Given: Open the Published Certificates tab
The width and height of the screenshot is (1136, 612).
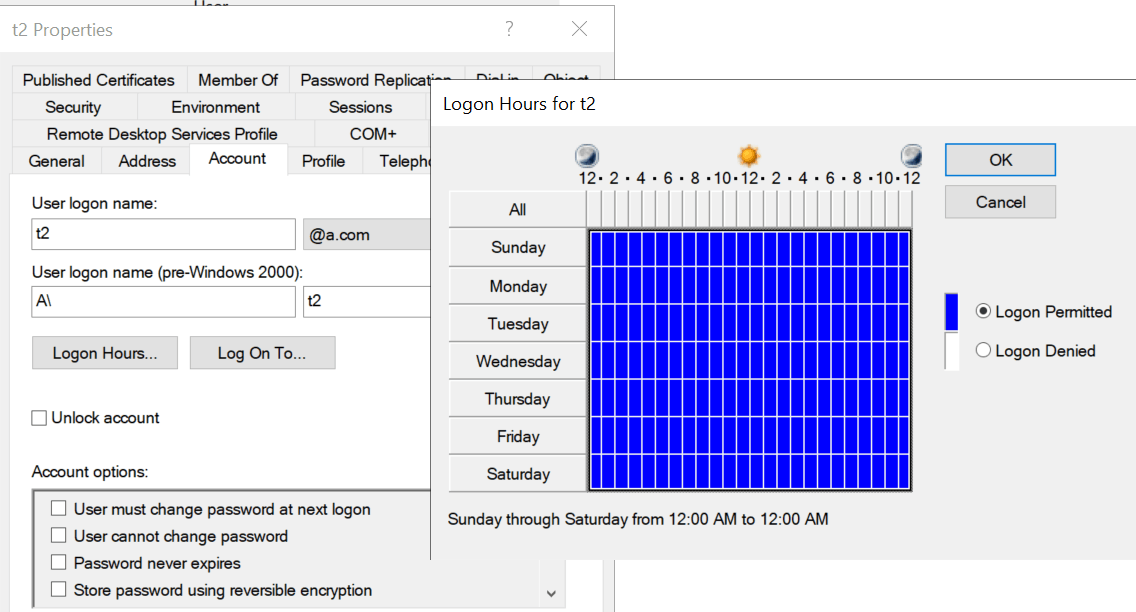Looking at the screenshot, I should [x=99, y=80].
